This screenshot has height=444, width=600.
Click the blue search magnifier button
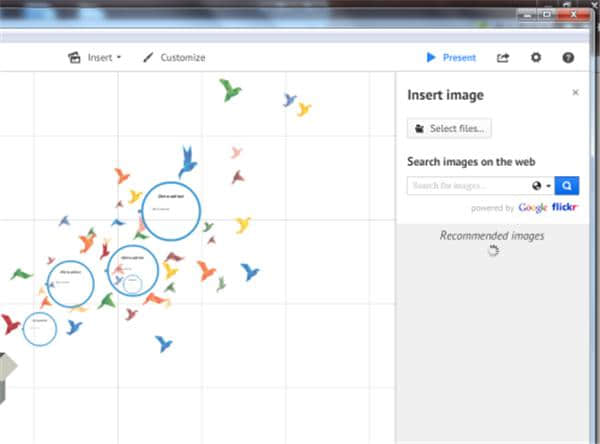pos(567,186)
